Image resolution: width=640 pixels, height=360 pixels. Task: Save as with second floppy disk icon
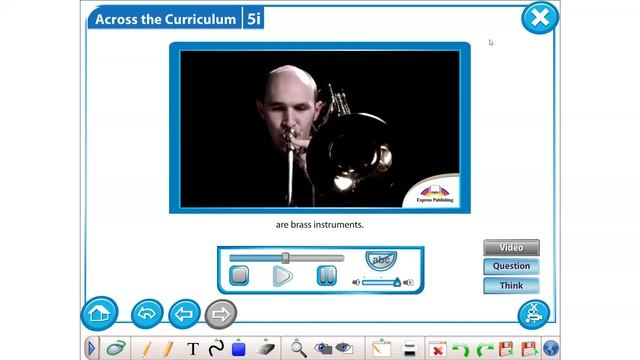529,349
